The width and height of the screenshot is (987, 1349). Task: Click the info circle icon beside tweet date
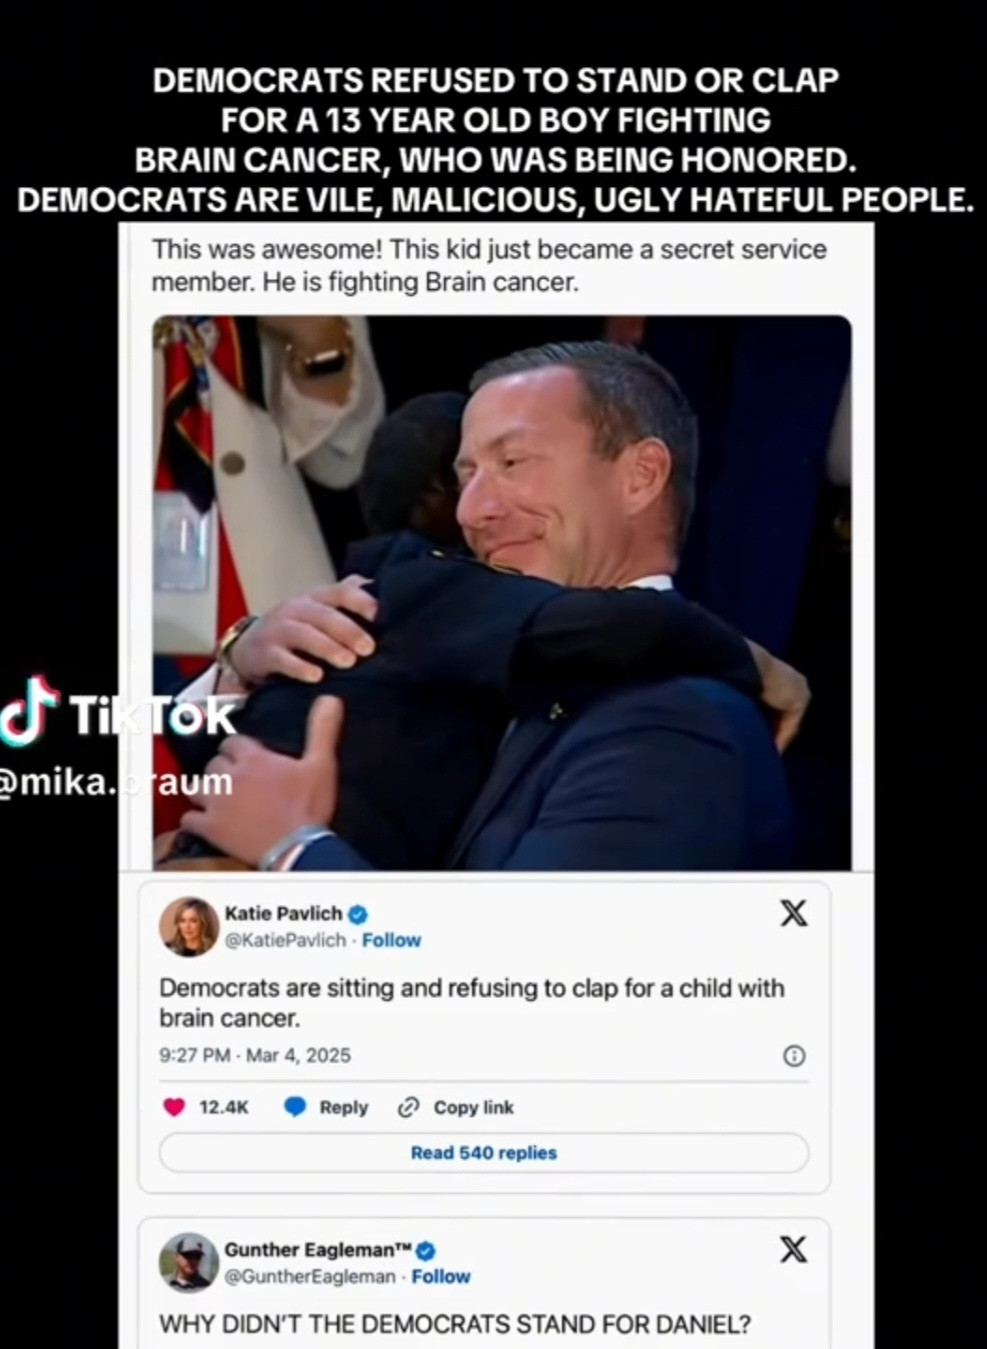[x=794, y=1056]
